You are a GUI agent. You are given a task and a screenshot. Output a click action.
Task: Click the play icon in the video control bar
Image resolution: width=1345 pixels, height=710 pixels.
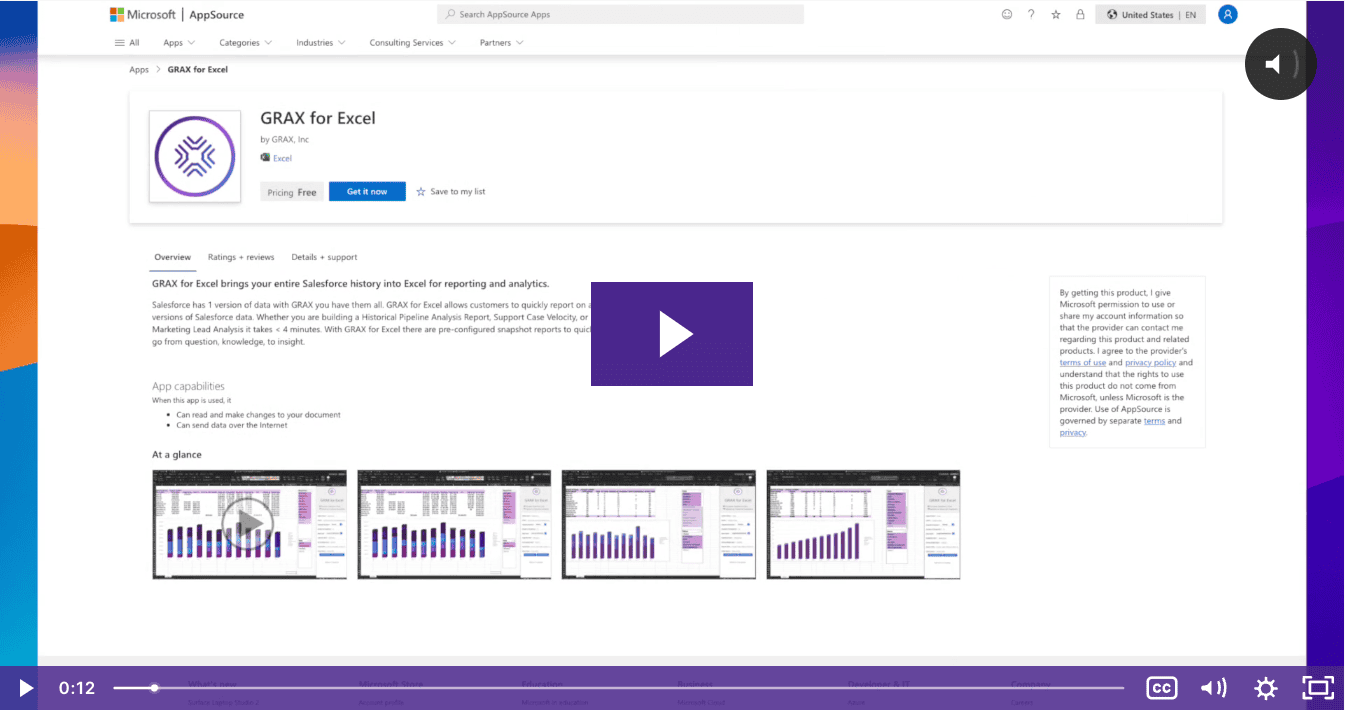point(26,688)
